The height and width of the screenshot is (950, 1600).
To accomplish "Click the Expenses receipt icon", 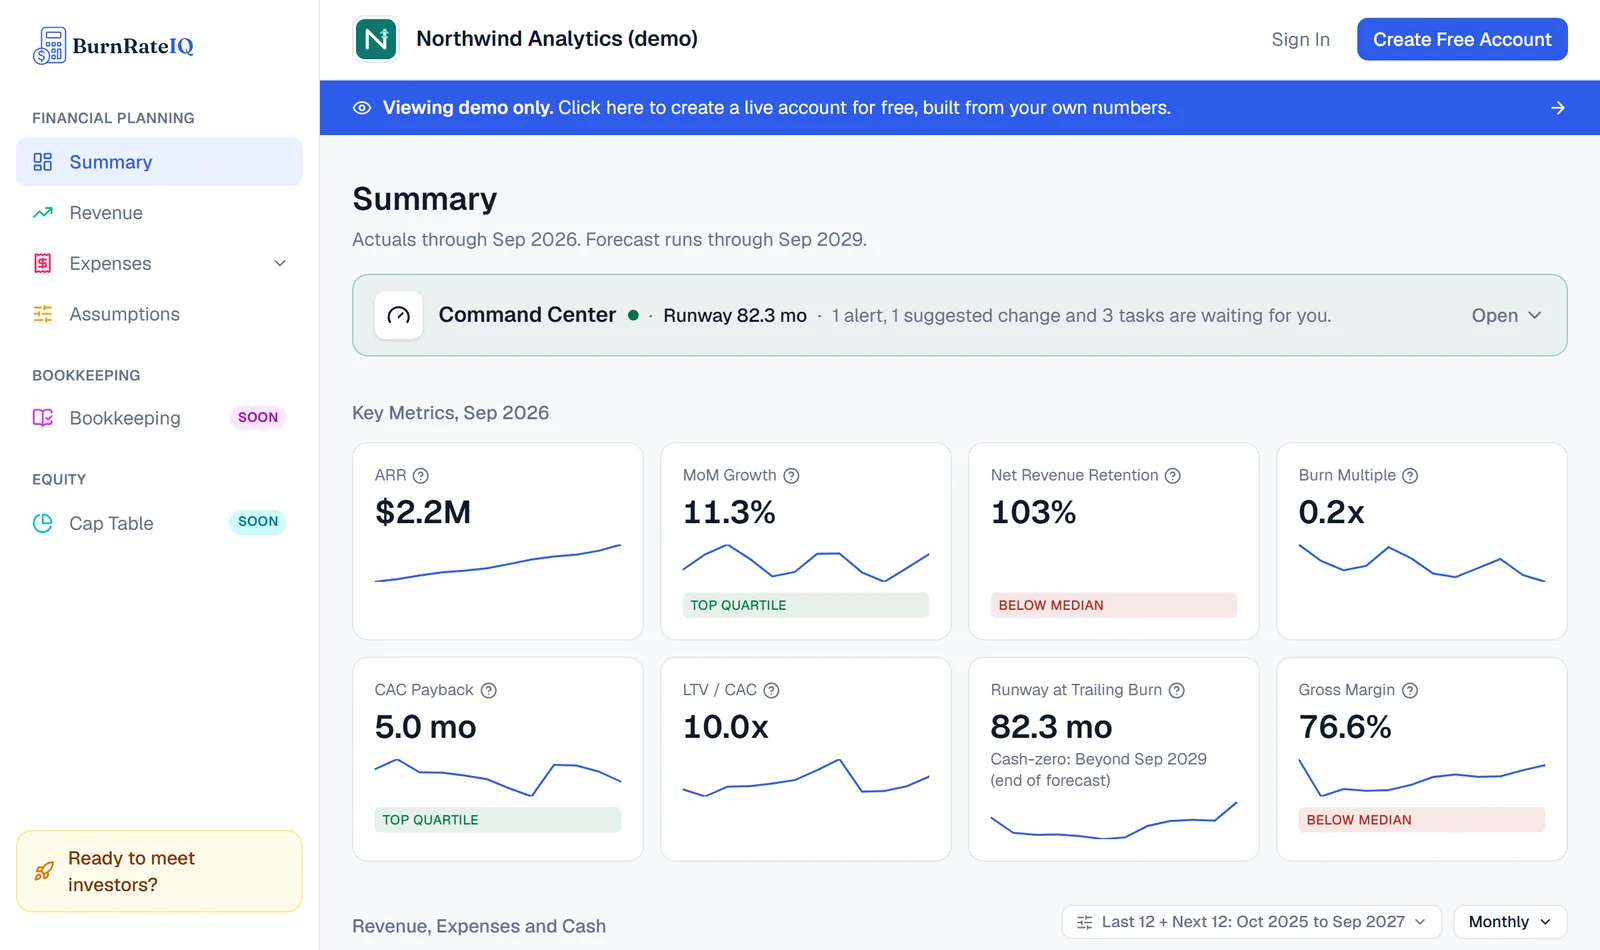I will pos(43,264).
